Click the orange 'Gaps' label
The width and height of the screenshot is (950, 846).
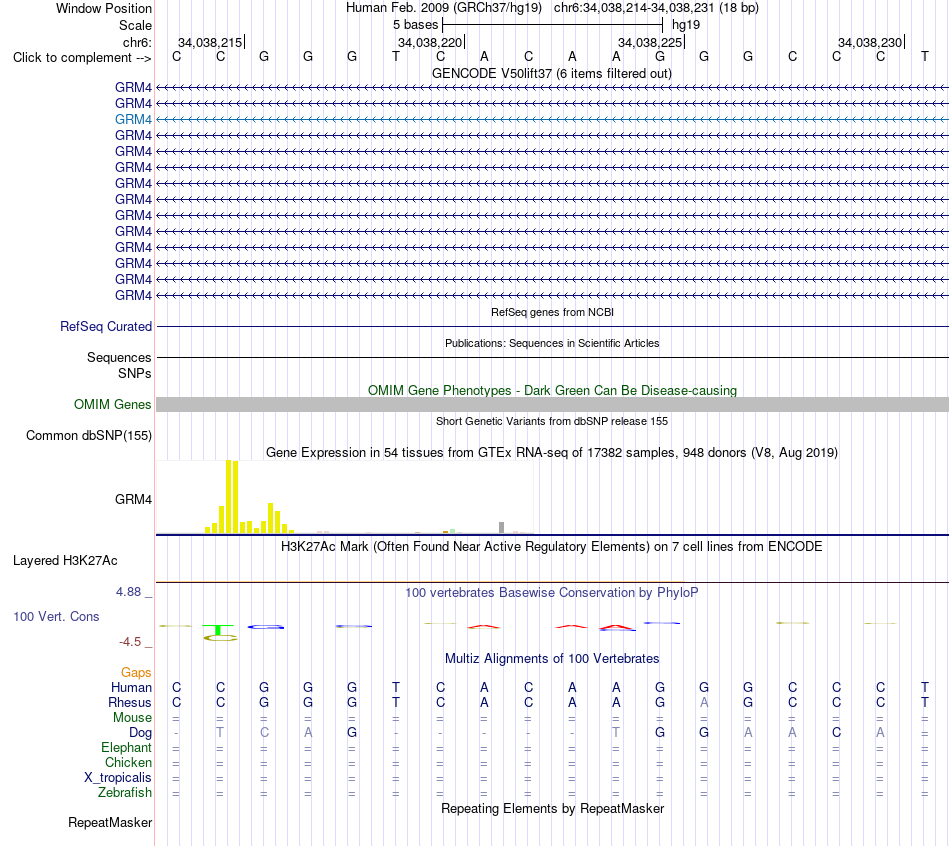click(136, 672)
